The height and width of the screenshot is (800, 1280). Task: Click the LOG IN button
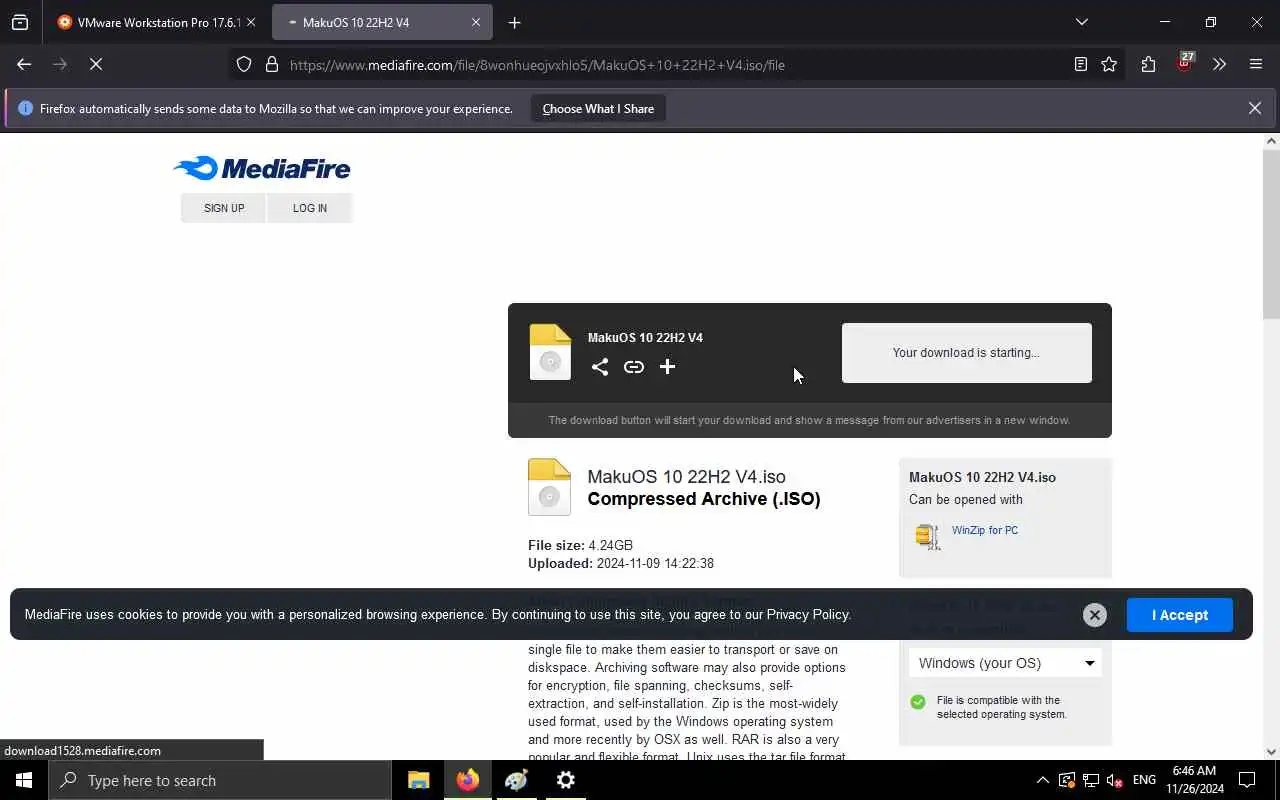pyautogui.click(x=310, y=208)
